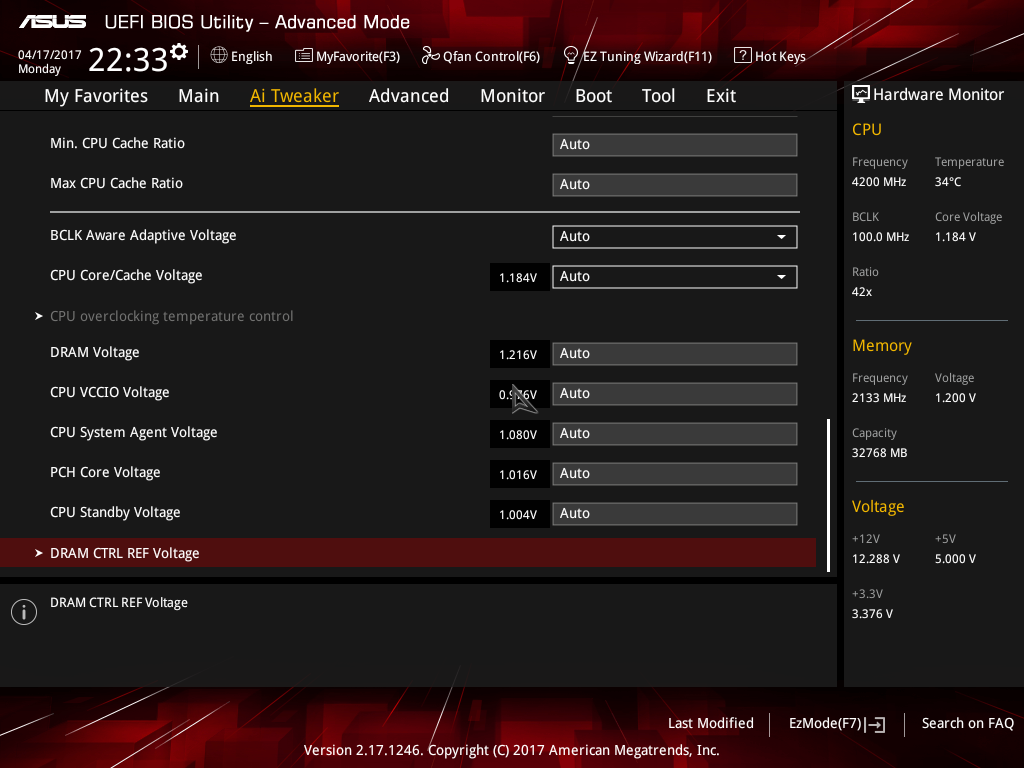Show the Hot Keys label
This screenshot has width=1024, height=768.
tap(780, 57)
